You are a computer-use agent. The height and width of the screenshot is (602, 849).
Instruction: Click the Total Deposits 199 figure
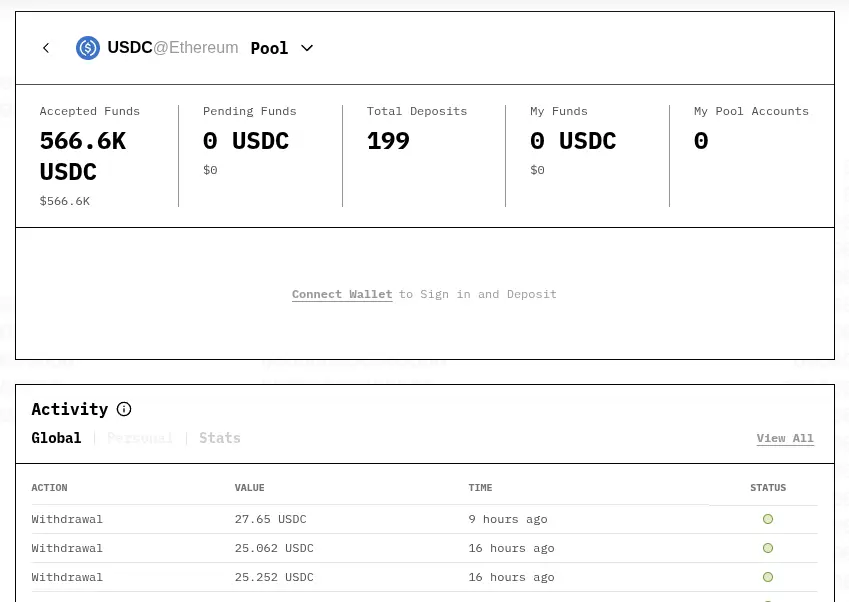pos(388,141)
